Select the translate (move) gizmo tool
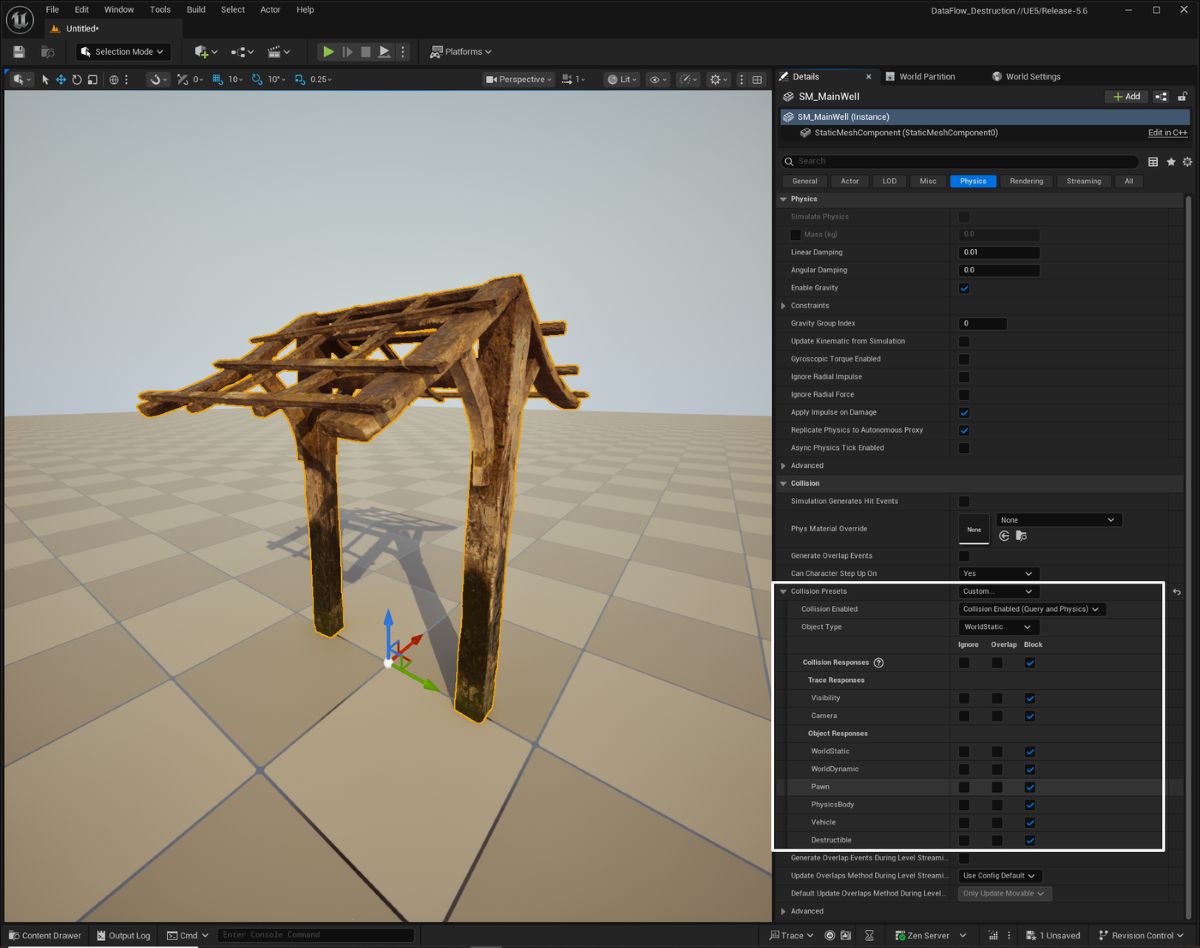Screen dimensions: 1200x948 61,80
